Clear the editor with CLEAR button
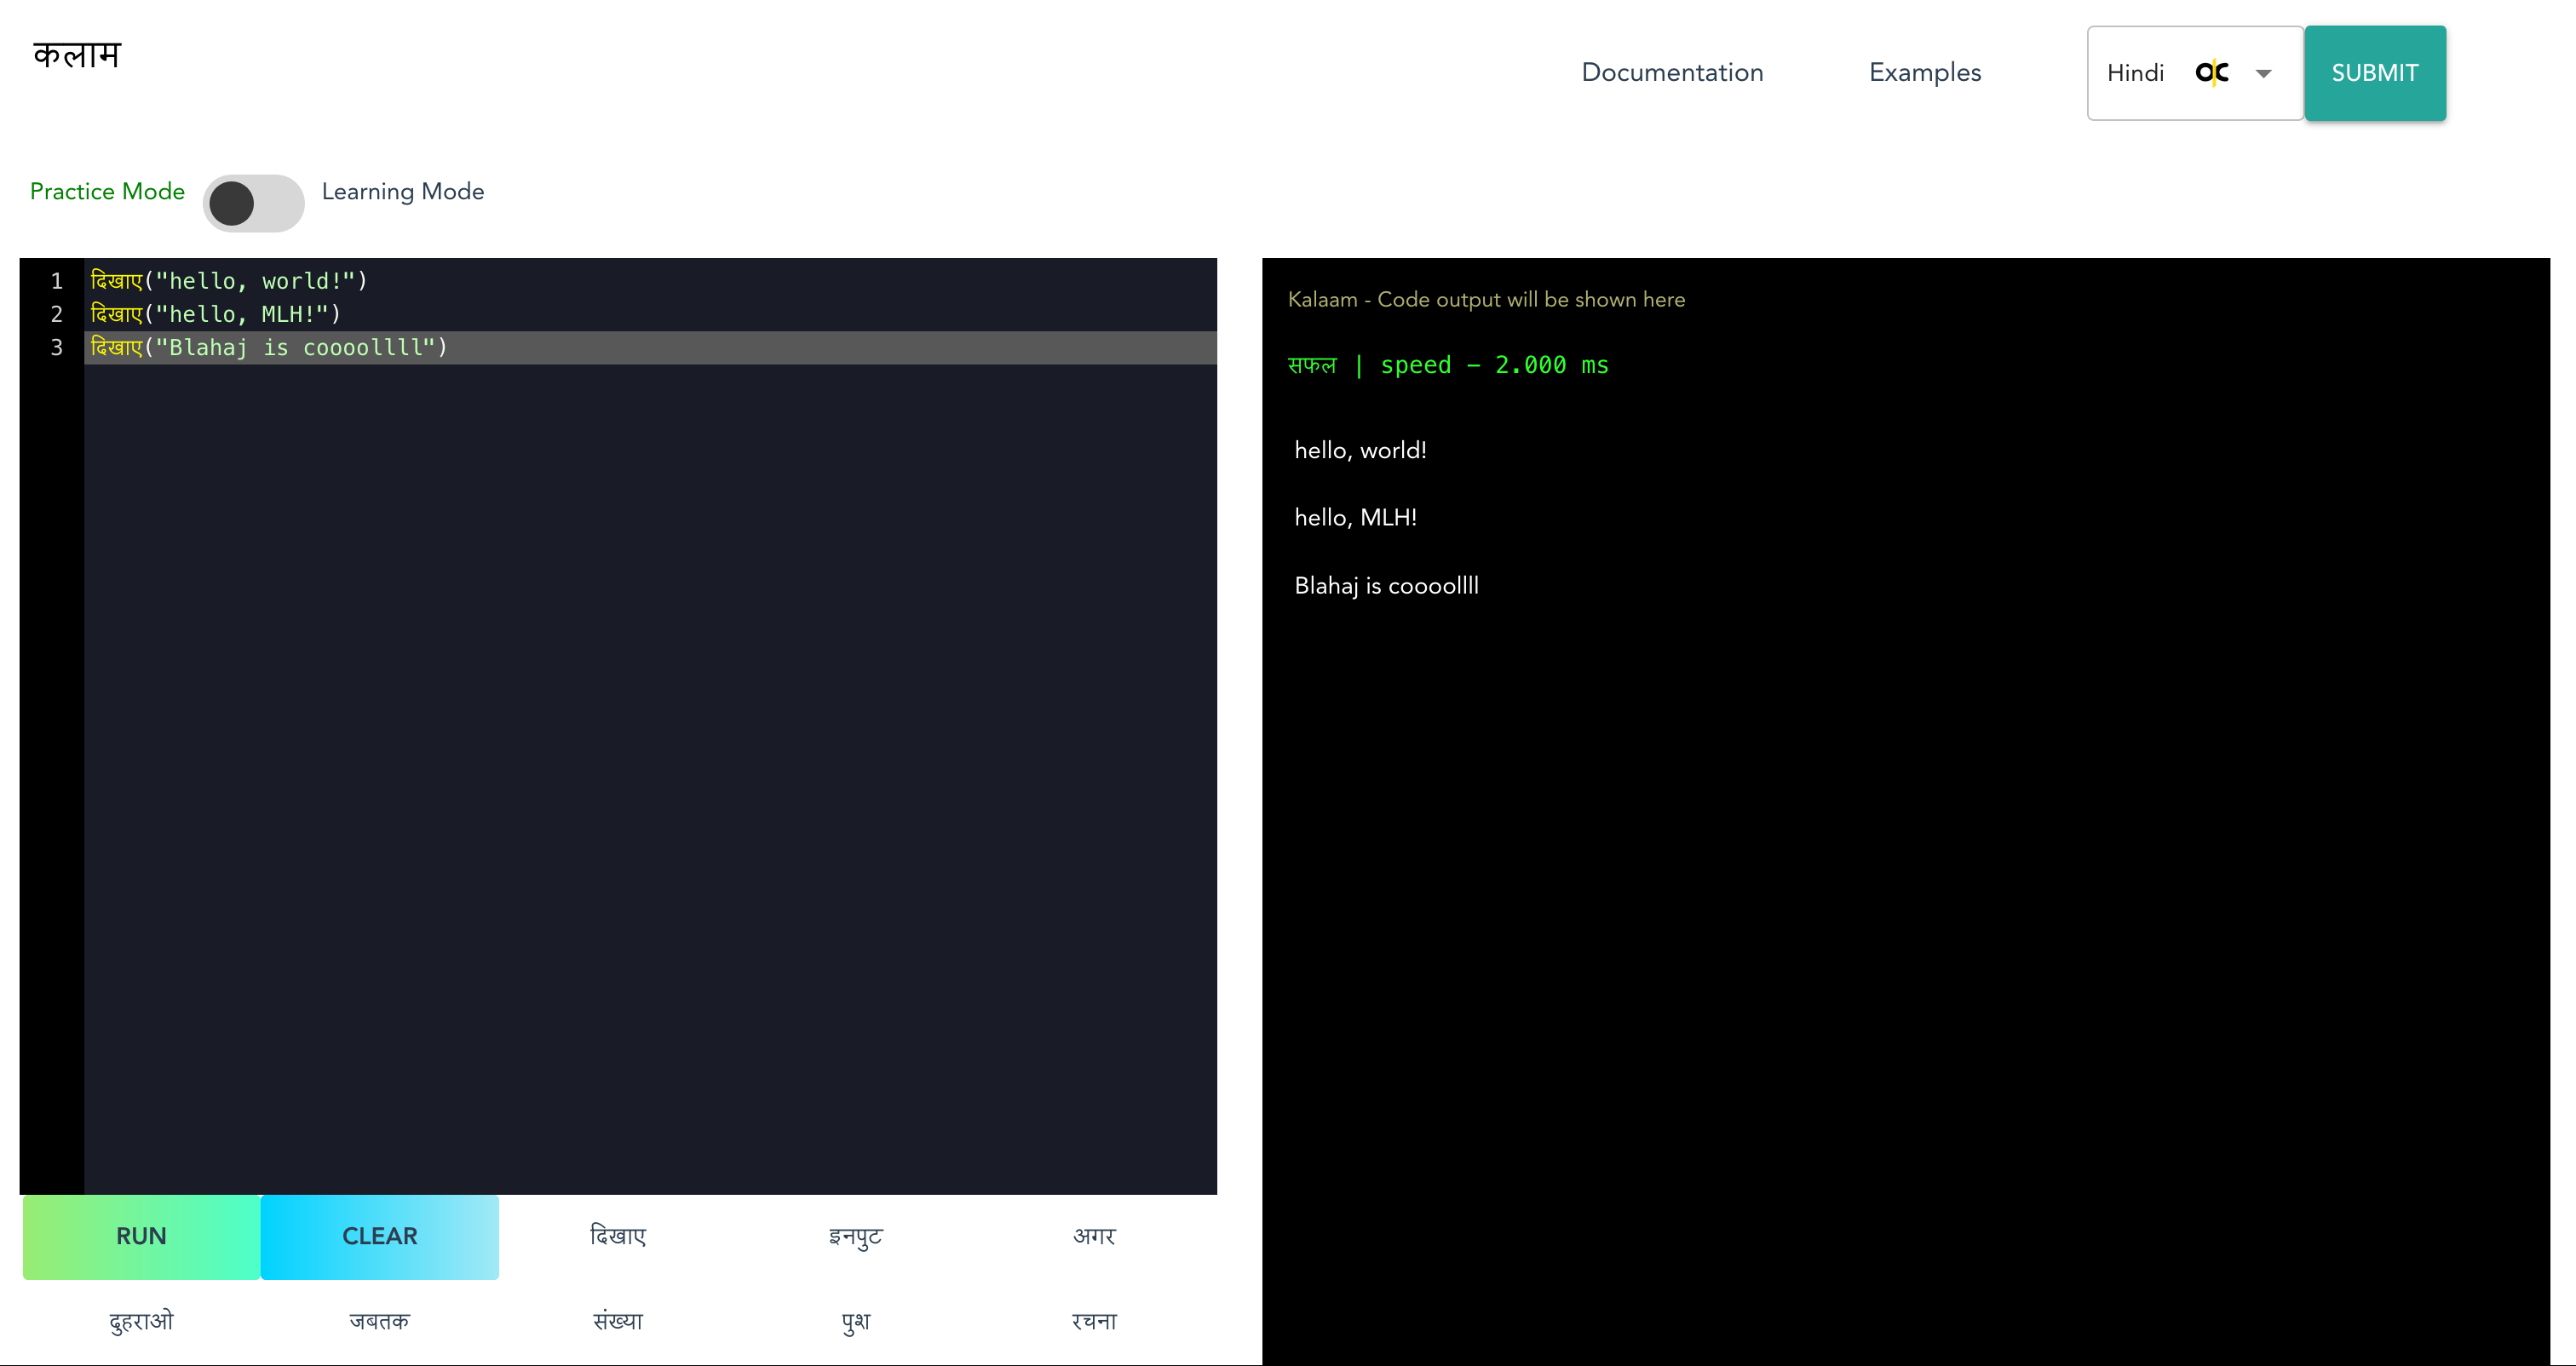This screenshot has width=2576, height=1366. 379,1236
